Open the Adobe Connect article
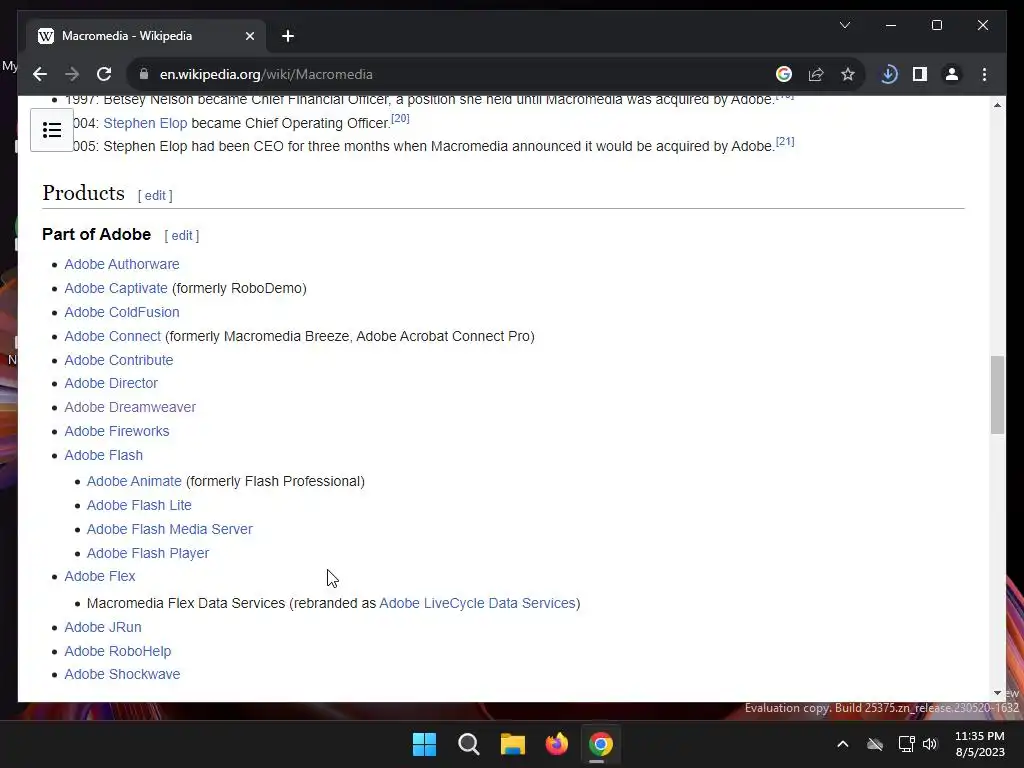This screenshot has width=1024, height=768. click(112, 336)
